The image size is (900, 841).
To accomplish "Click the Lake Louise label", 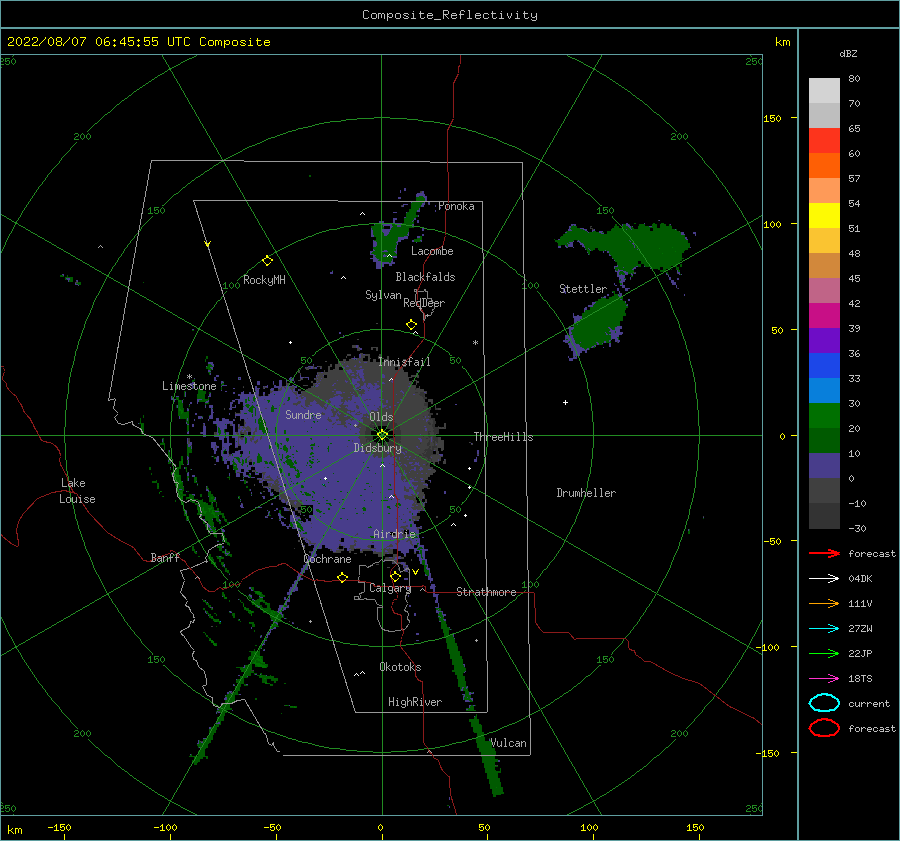I will [x=77, y=491].
